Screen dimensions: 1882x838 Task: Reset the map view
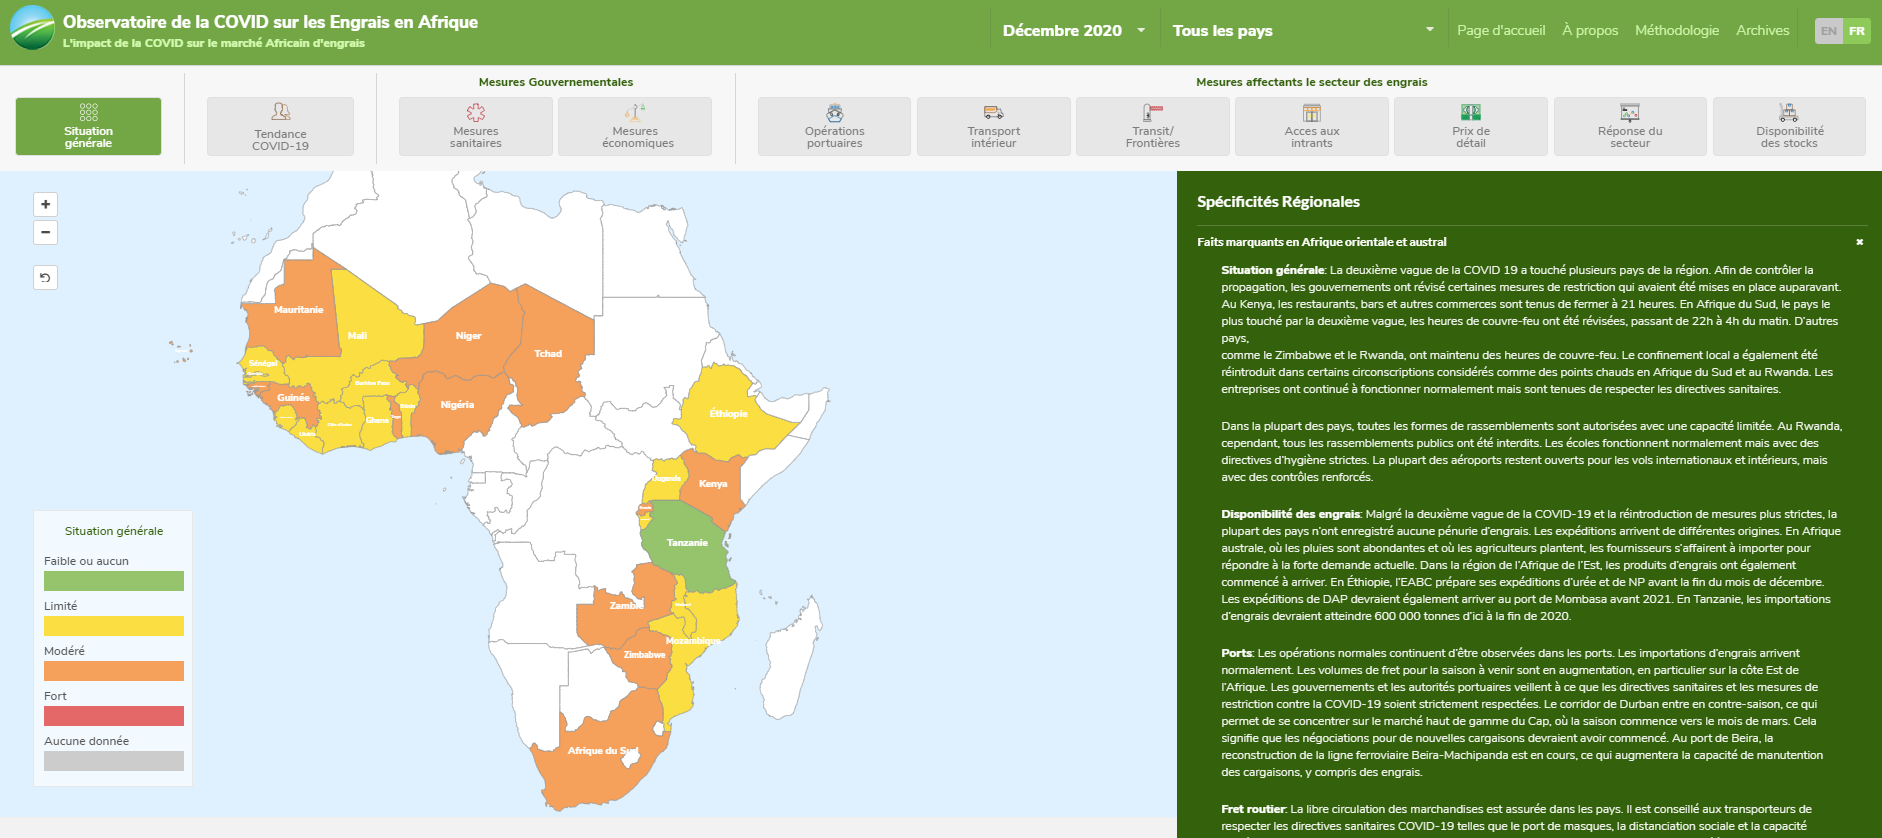[x=45, y=278]
